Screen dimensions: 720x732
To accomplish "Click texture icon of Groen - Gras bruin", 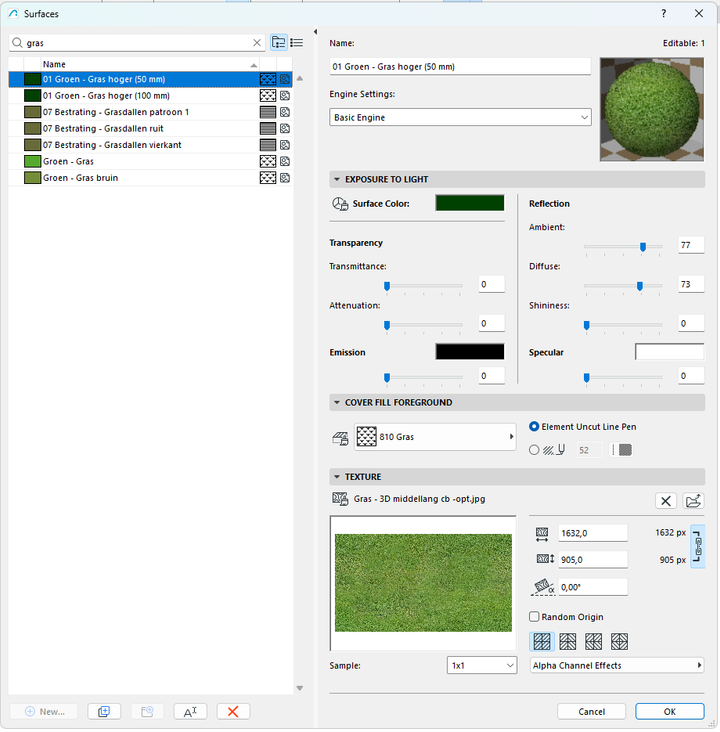I will [x=285, y=178].
